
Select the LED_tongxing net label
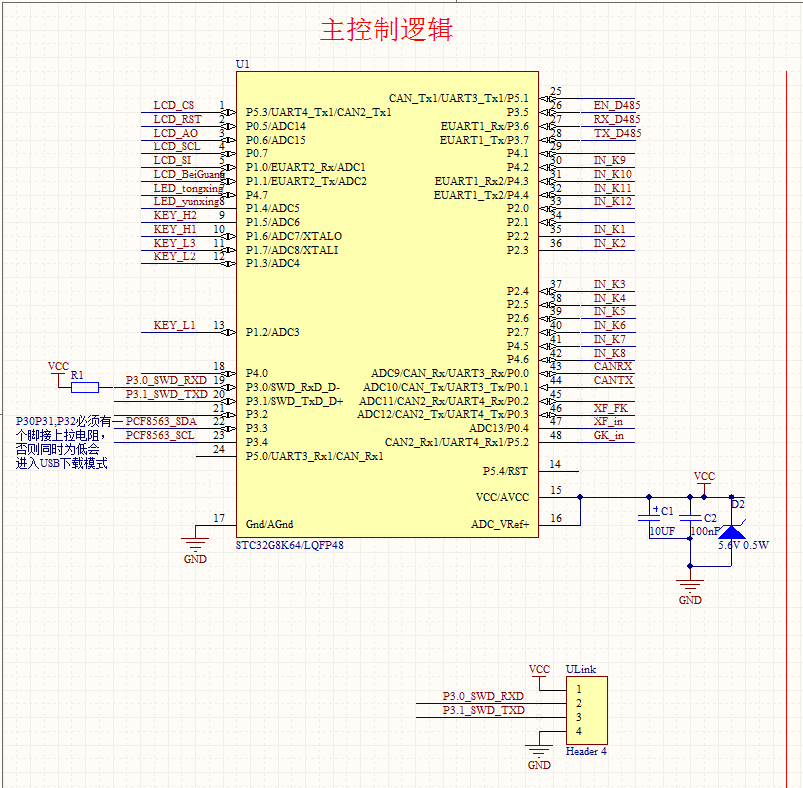pos(188,188)
